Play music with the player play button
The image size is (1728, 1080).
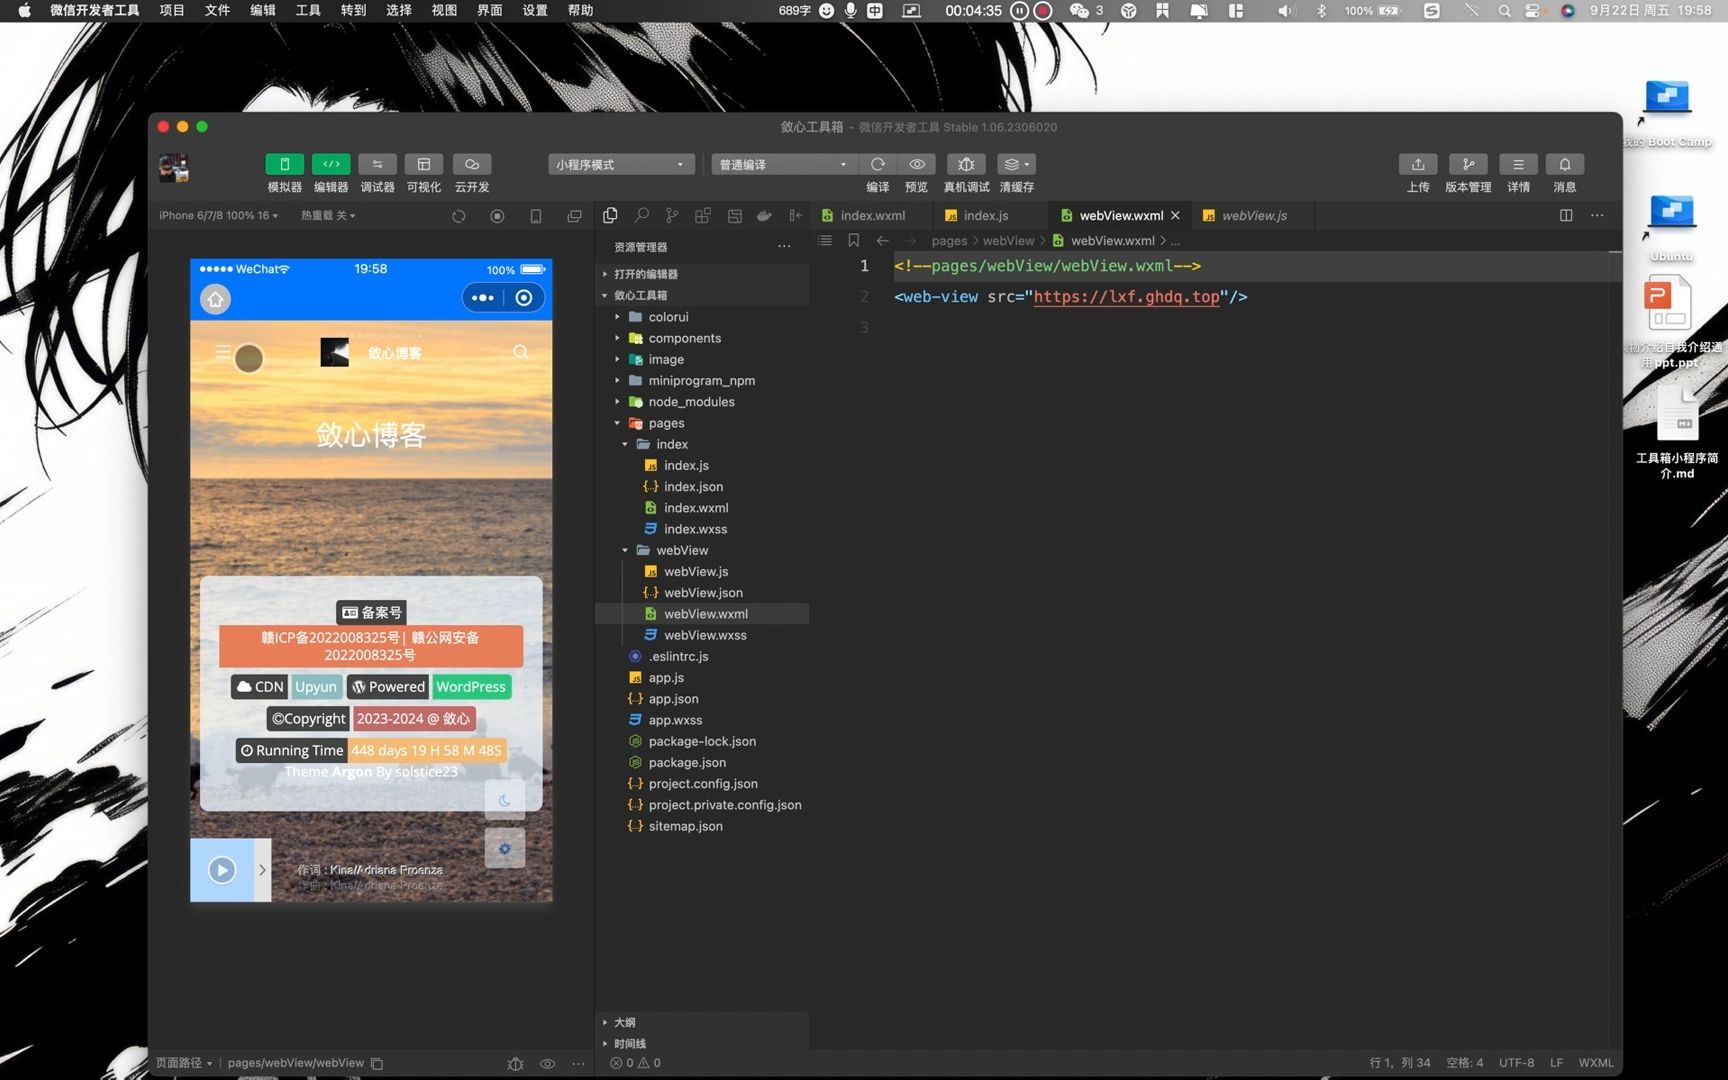point(222,870)
